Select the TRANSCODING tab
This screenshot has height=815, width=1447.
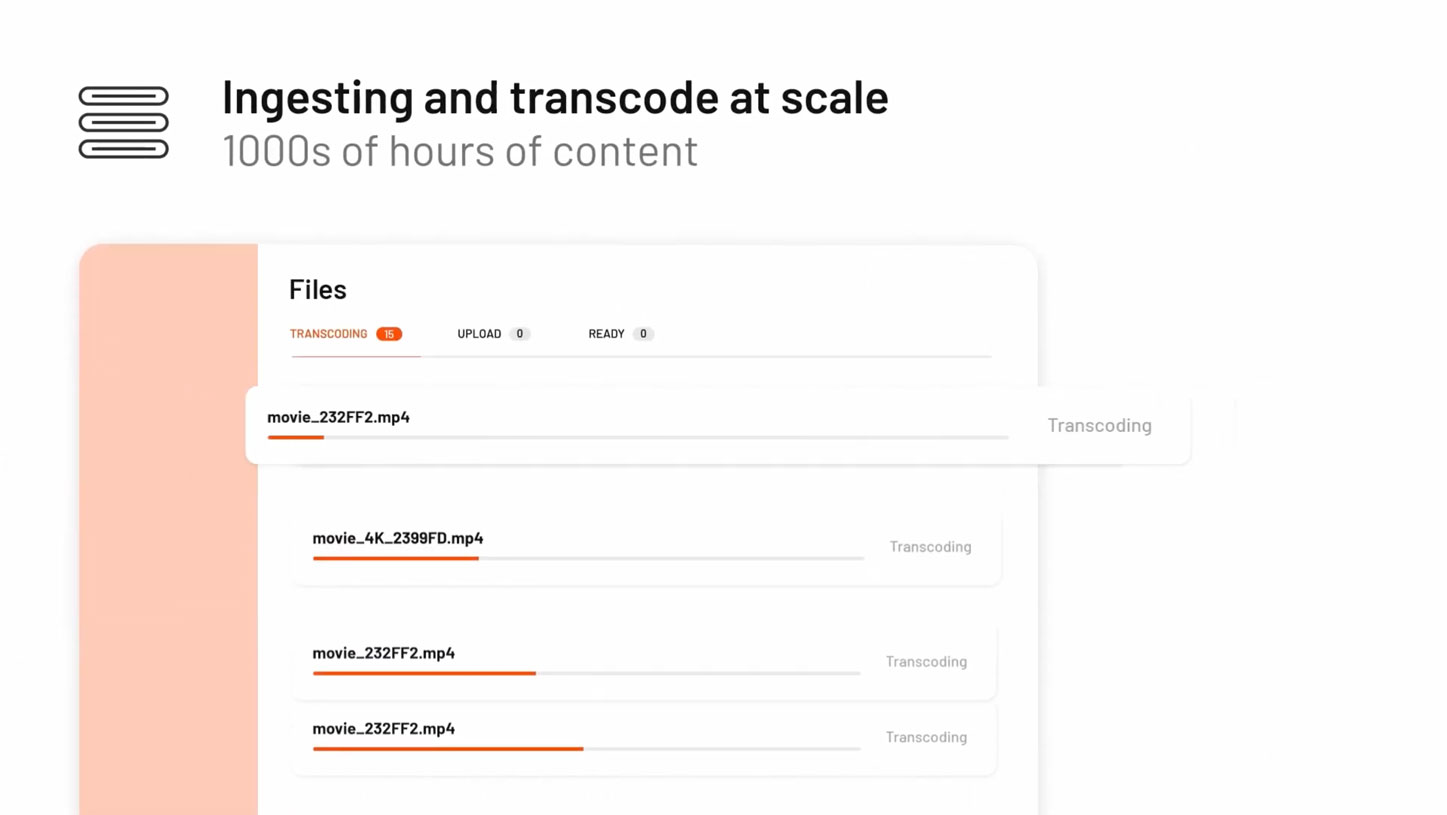(328, 334)
